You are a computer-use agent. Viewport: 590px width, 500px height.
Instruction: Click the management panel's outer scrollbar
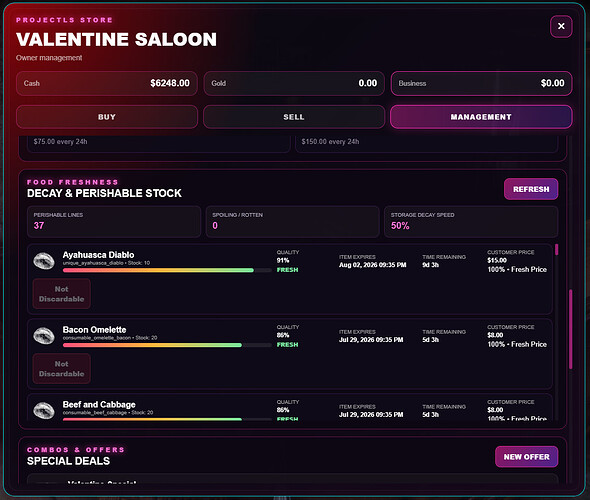coord(570,329)
